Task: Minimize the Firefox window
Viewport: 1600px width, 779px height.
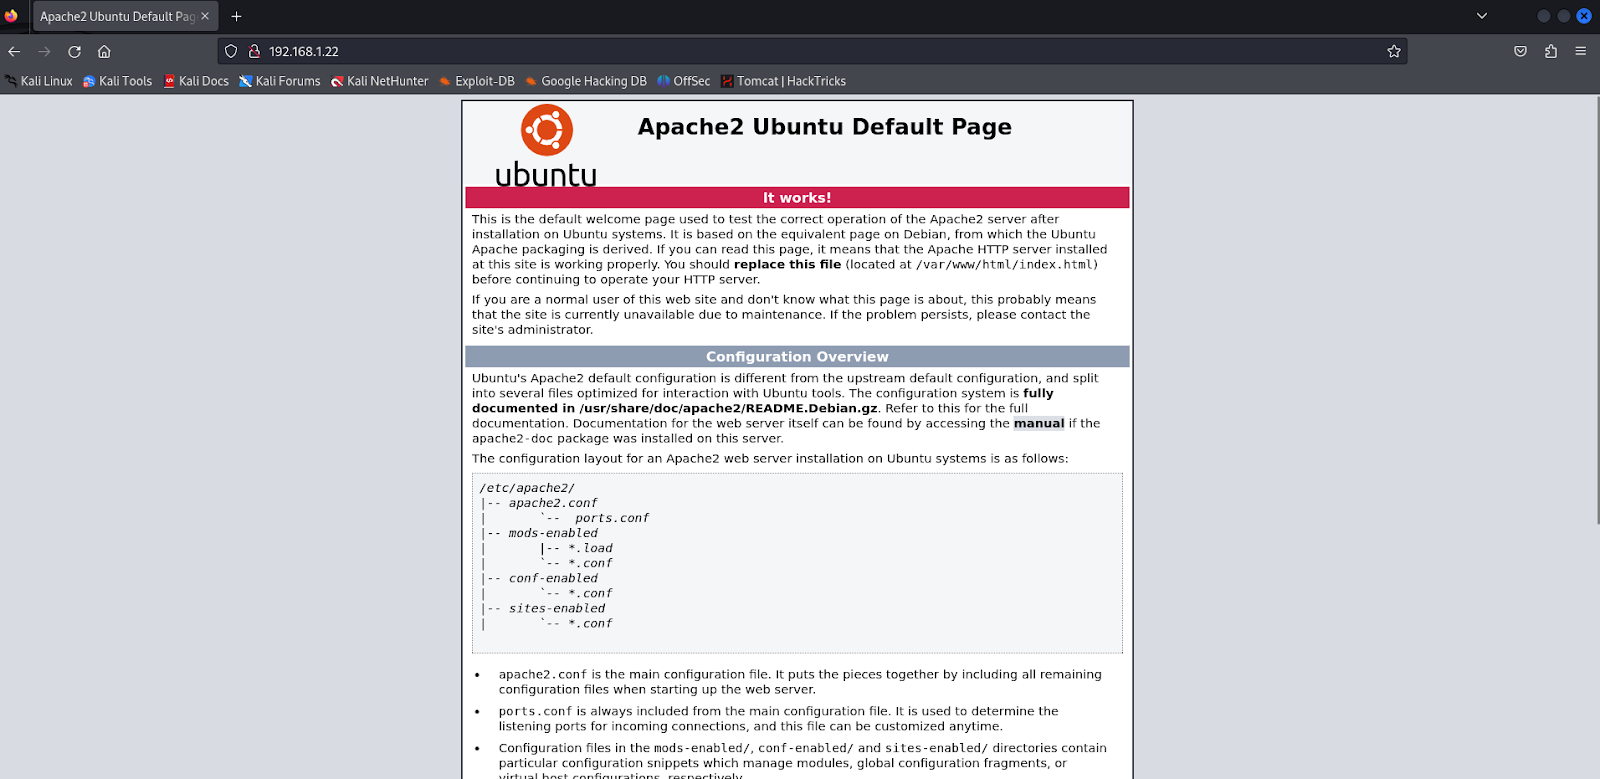Action: 1543,16
